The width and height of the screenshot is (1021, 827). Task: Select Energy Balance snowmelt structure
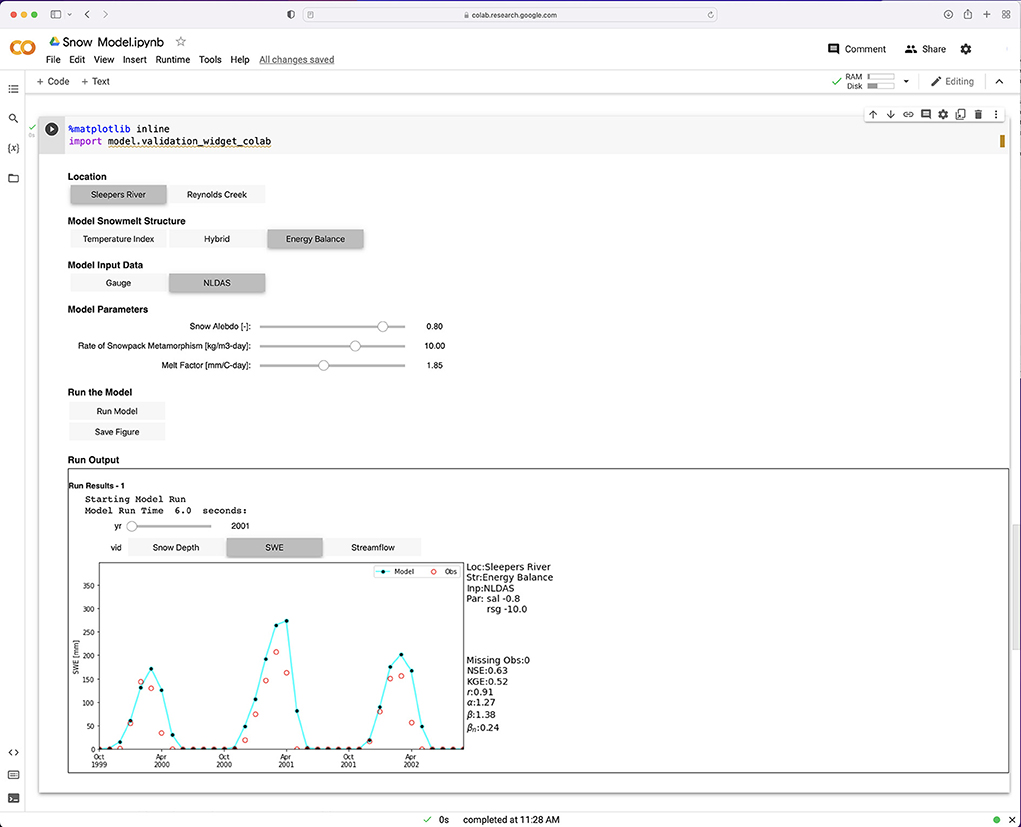click(x=315, y=239)
